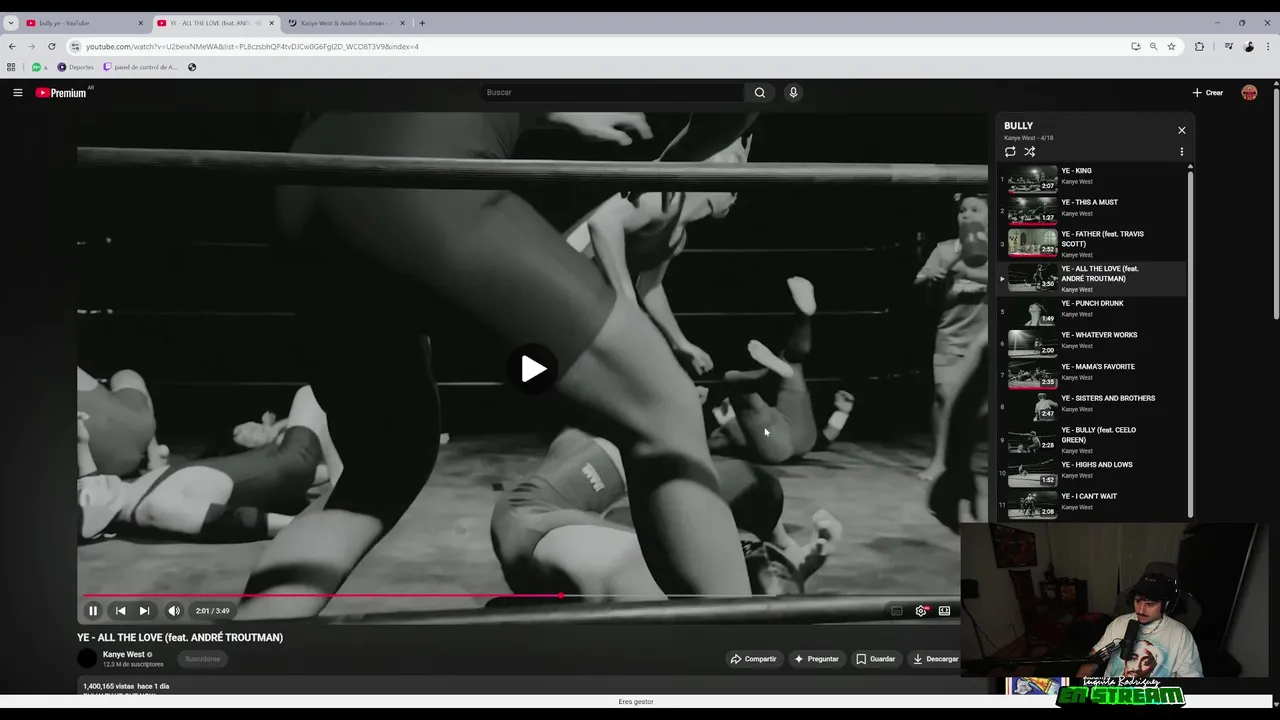Open player settings gear
The image size is (1280, 720).
(x=921, y=611)
